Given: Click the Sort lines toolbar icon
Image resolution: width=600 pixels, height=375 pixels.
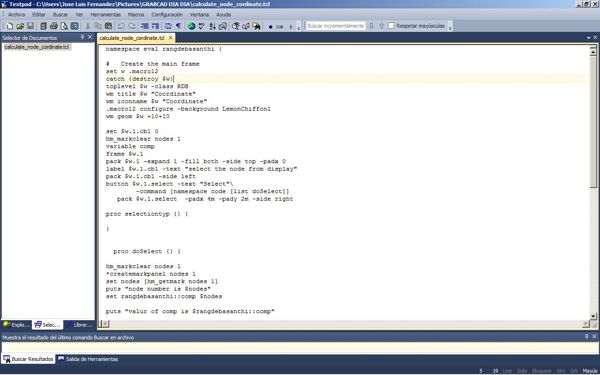Looking at the screenshot, I should (212, 26).
